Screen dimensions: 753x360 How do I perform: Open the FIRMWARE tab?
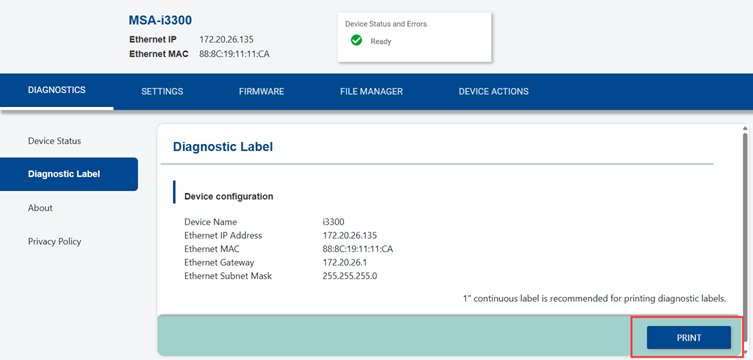click(261, 92)
